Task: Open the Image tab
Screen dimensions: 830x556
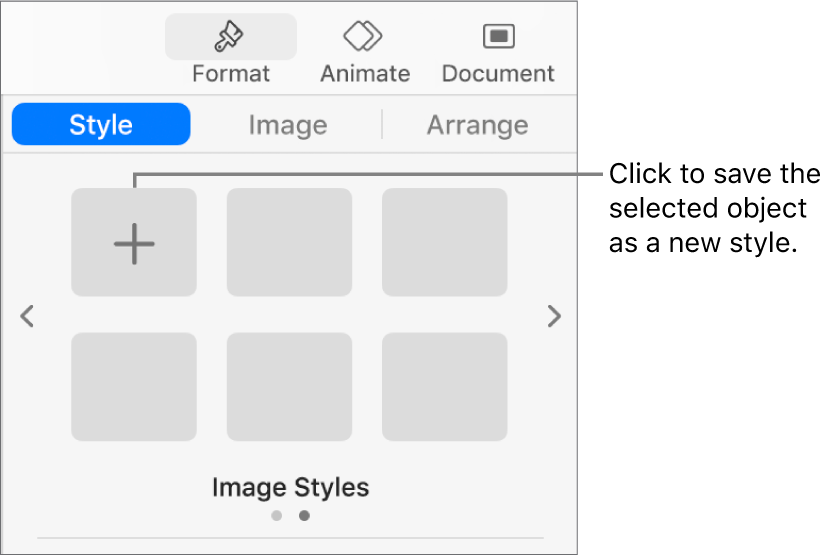Action: [x=288, y=125]
